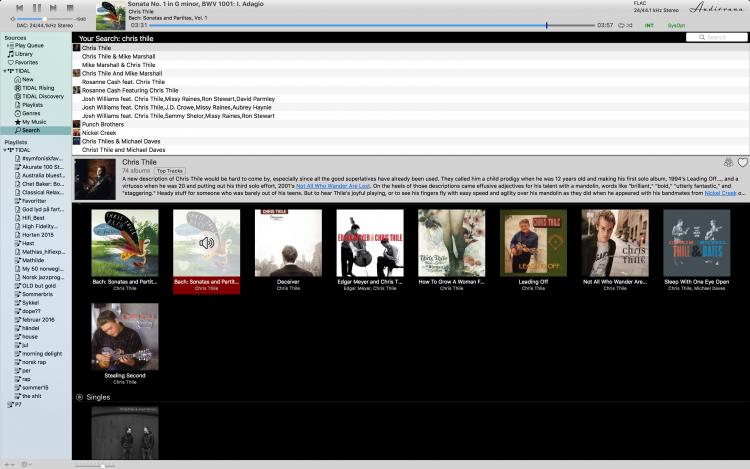The height and width of the screenshot is (469, 750).
Task: Open the add menu at sidebar bottom
Action: pyautogui.click(x=9, y=465)
